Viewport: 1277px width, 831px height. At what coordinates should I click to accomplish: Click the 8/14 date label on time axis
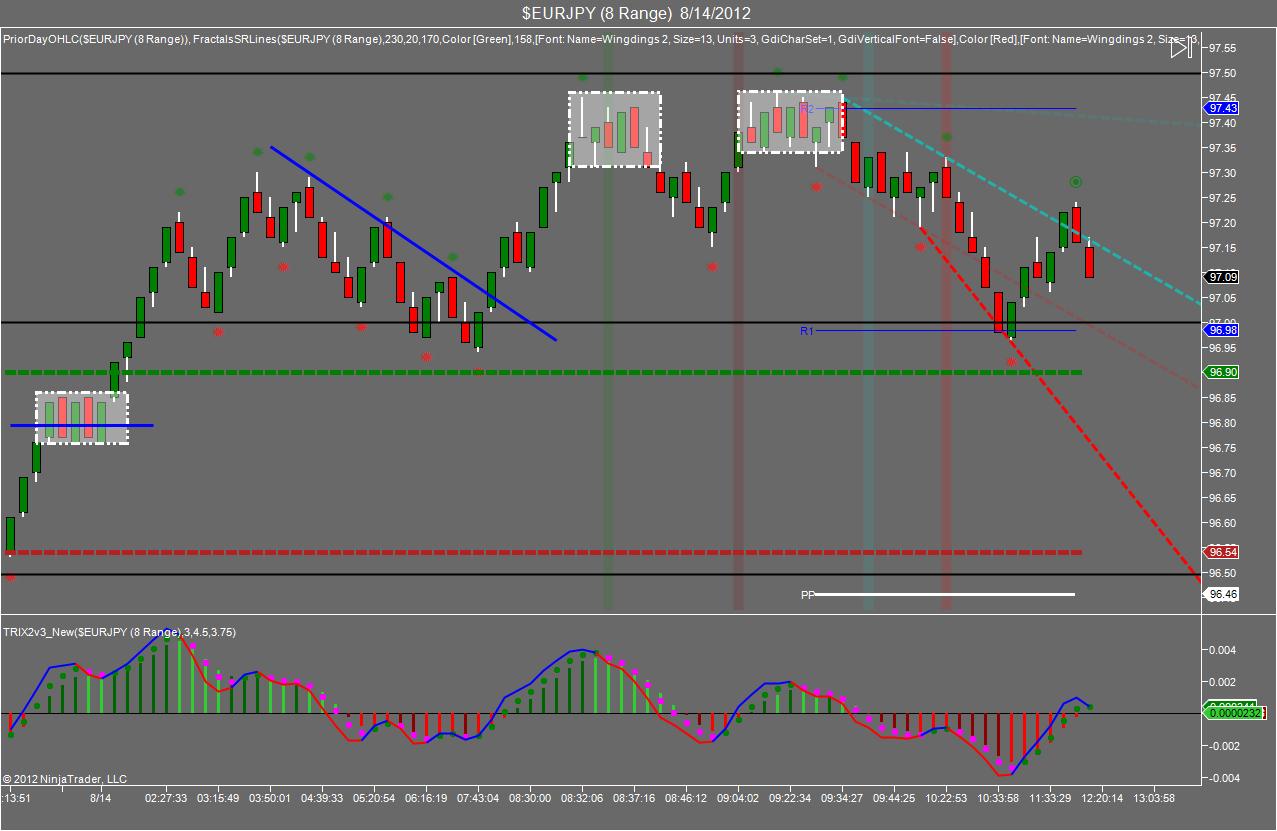(x=100, y=798)
